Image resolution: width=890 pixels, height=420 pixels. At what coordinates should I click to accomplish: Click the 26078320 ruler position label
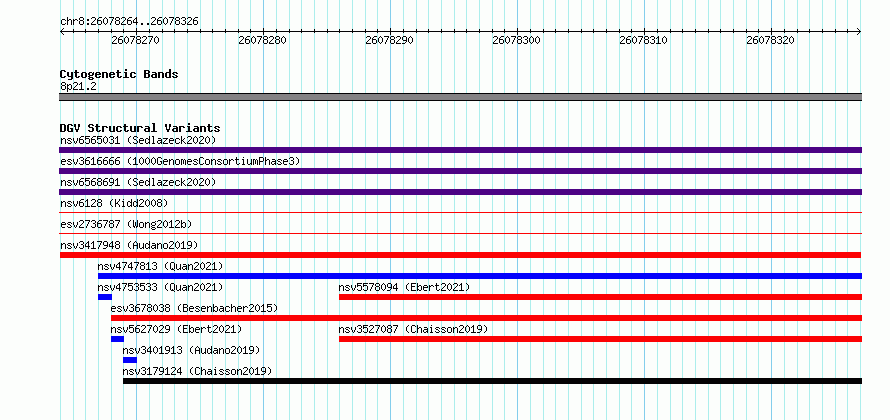[x=770, y=40]
